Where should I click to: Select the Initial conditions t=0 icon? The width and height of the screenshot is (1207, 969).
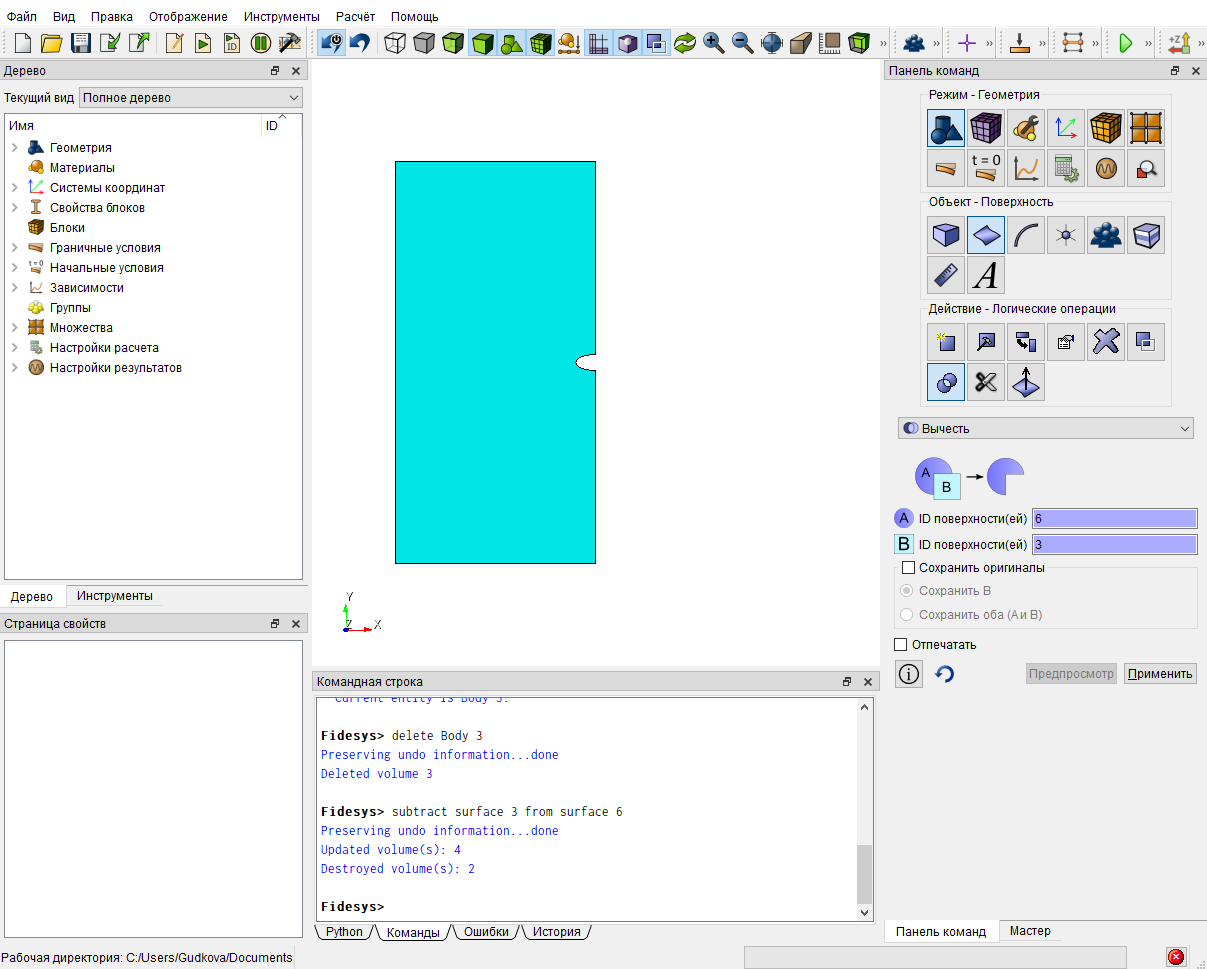tap(986, 168)
